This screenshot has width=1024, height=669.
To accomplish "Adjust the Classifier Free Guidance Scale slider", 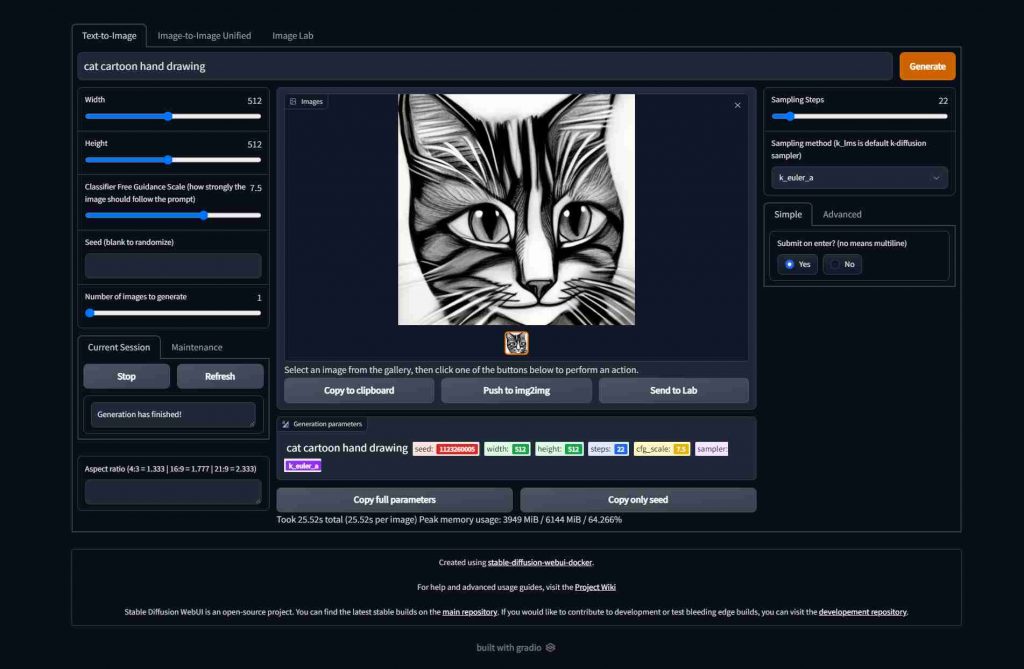I will [203, 215].
